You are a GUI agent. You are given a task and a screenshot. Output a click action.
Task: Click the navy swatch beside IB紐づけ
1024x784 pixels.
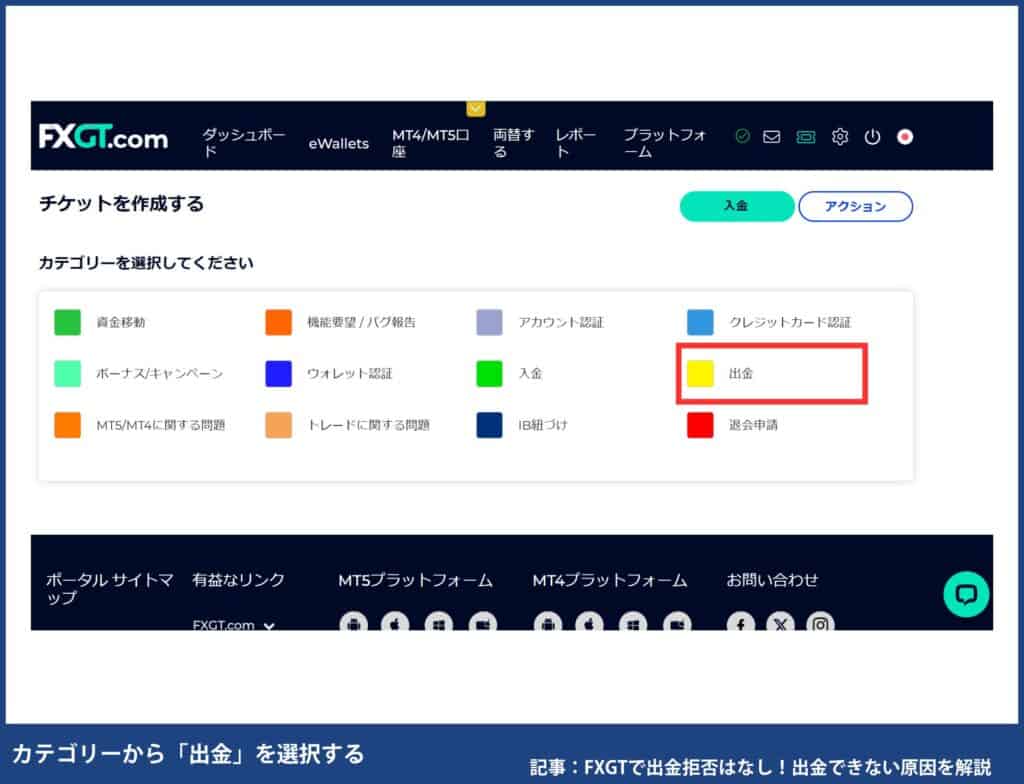click(489, 425)
